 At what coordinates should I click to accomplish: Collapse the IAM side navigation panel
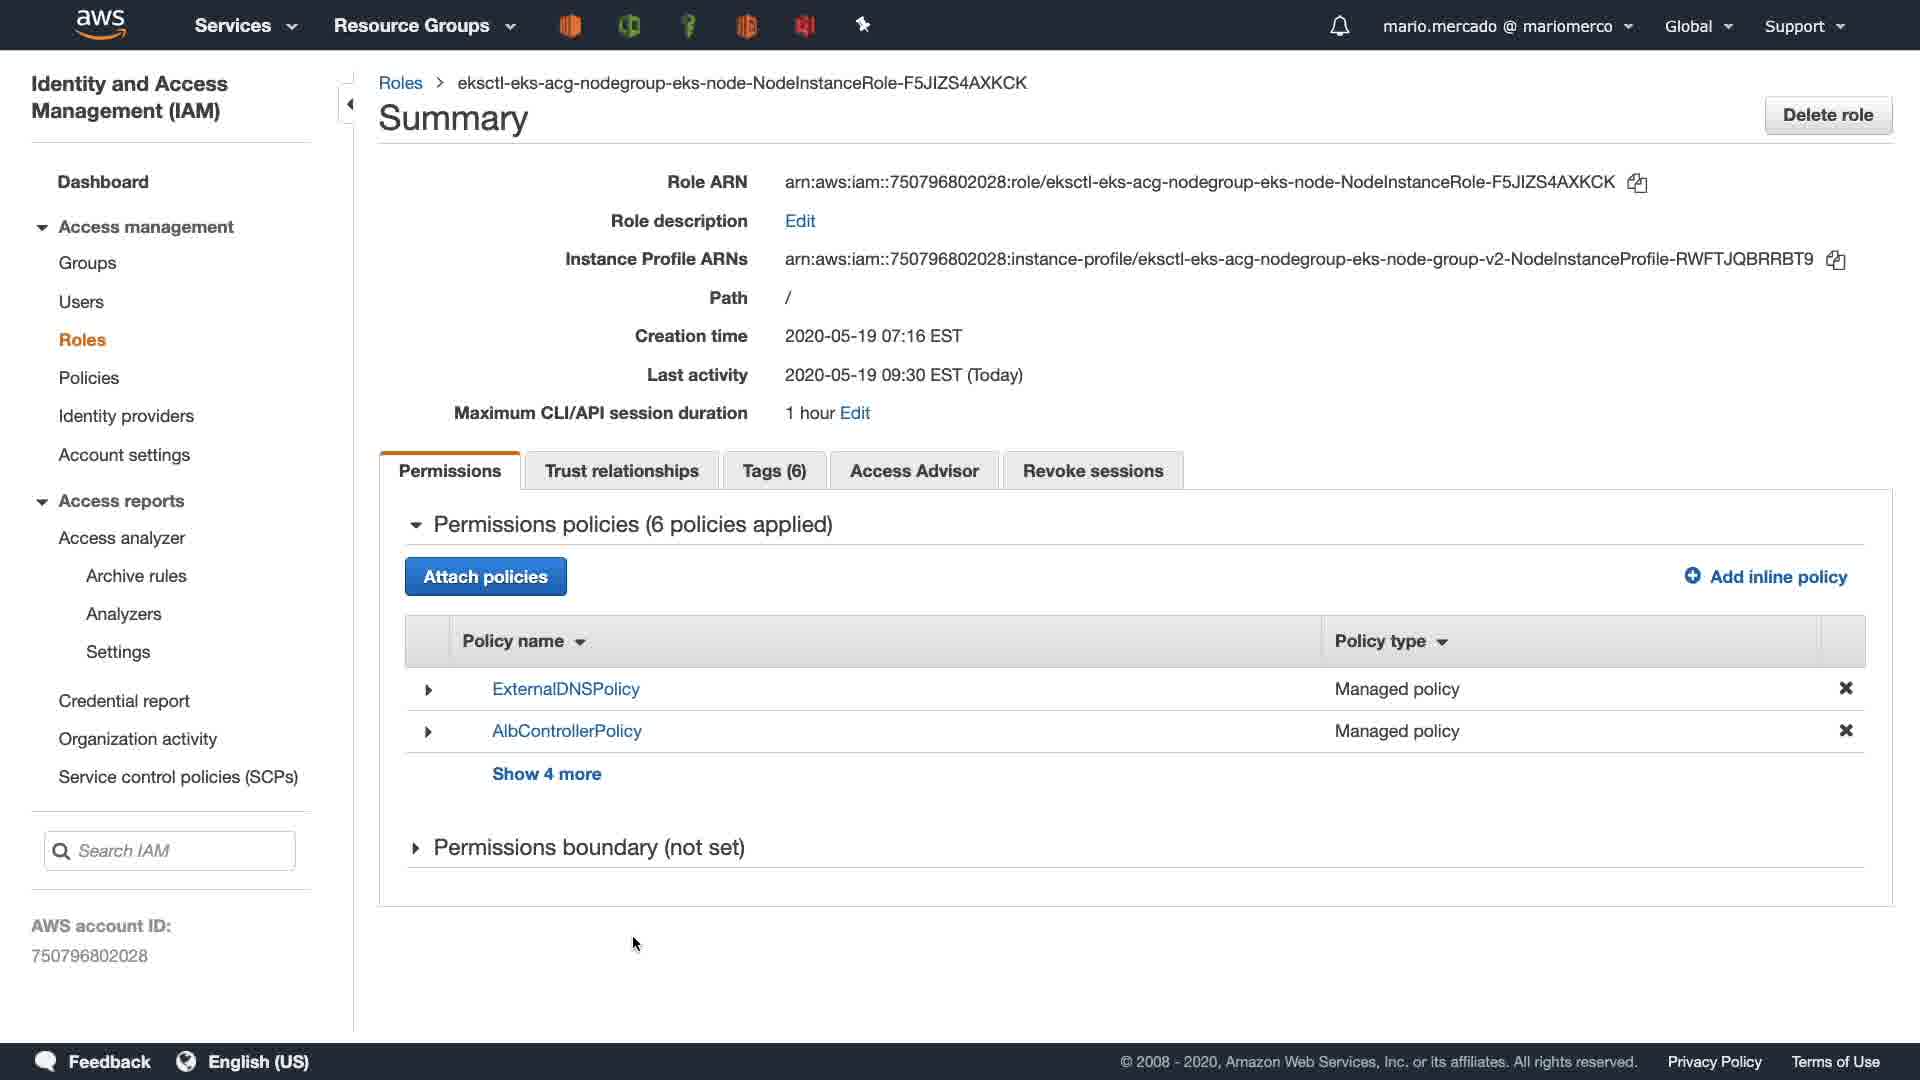pos(349,104)
